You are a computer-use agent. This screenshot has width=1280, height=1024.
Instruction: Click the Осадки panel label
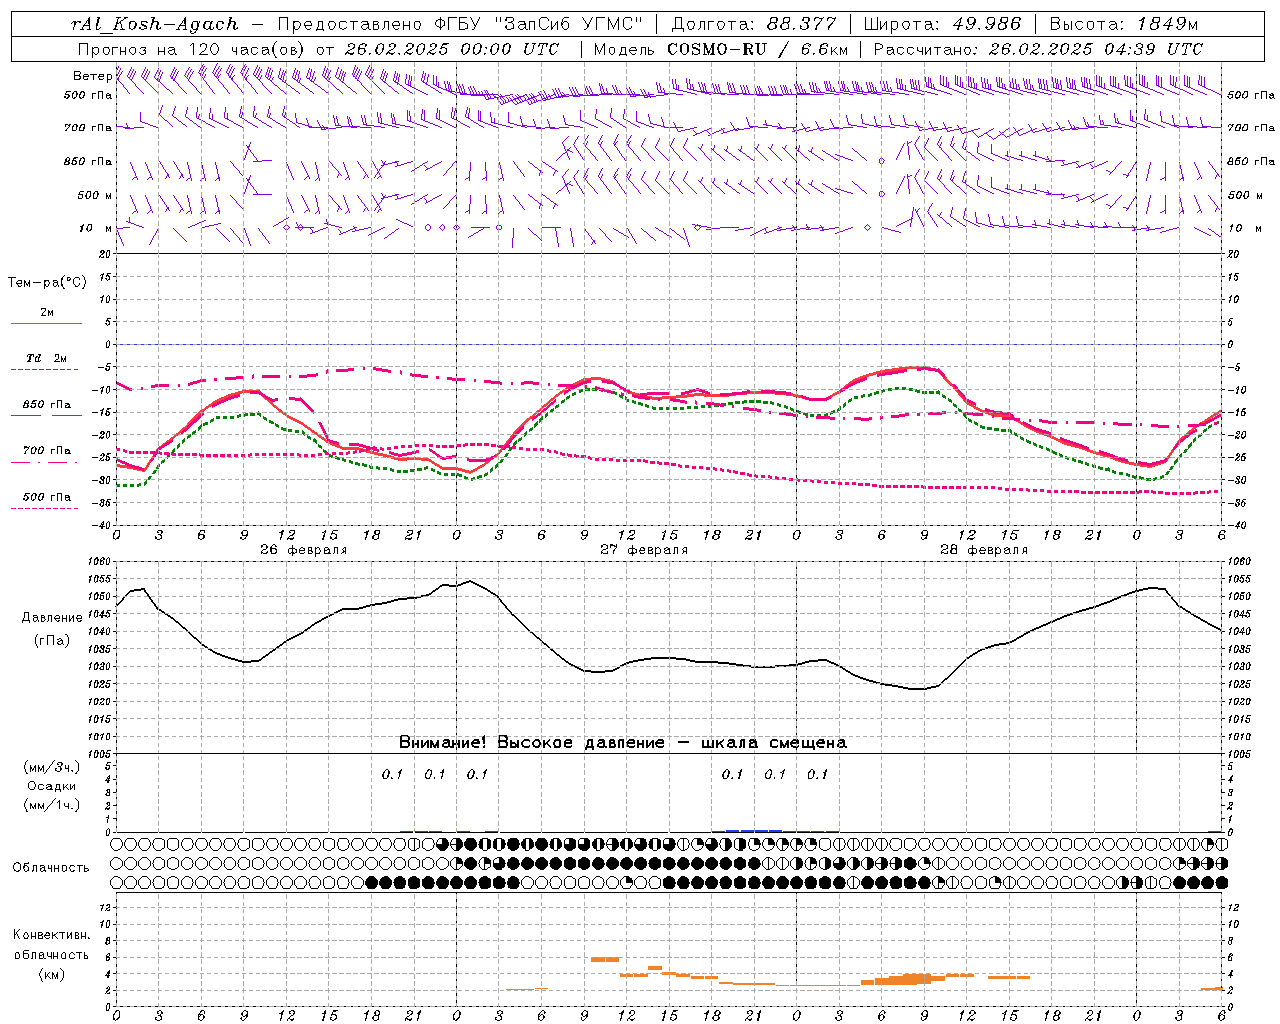51,786
